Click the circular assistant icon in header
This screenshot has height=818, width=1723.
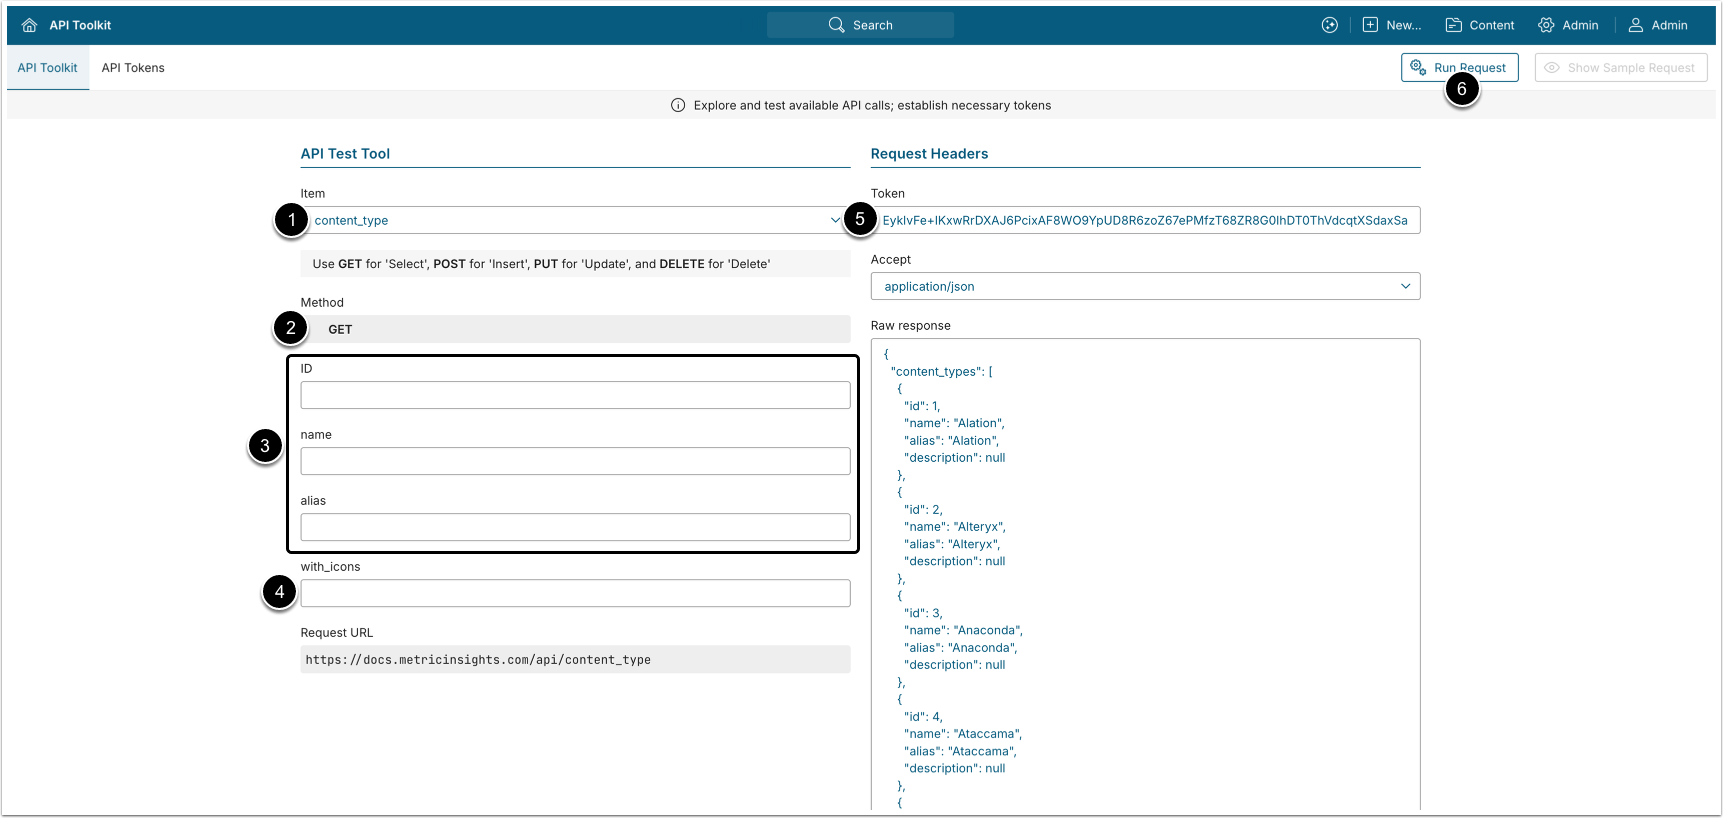(1329, 25)
